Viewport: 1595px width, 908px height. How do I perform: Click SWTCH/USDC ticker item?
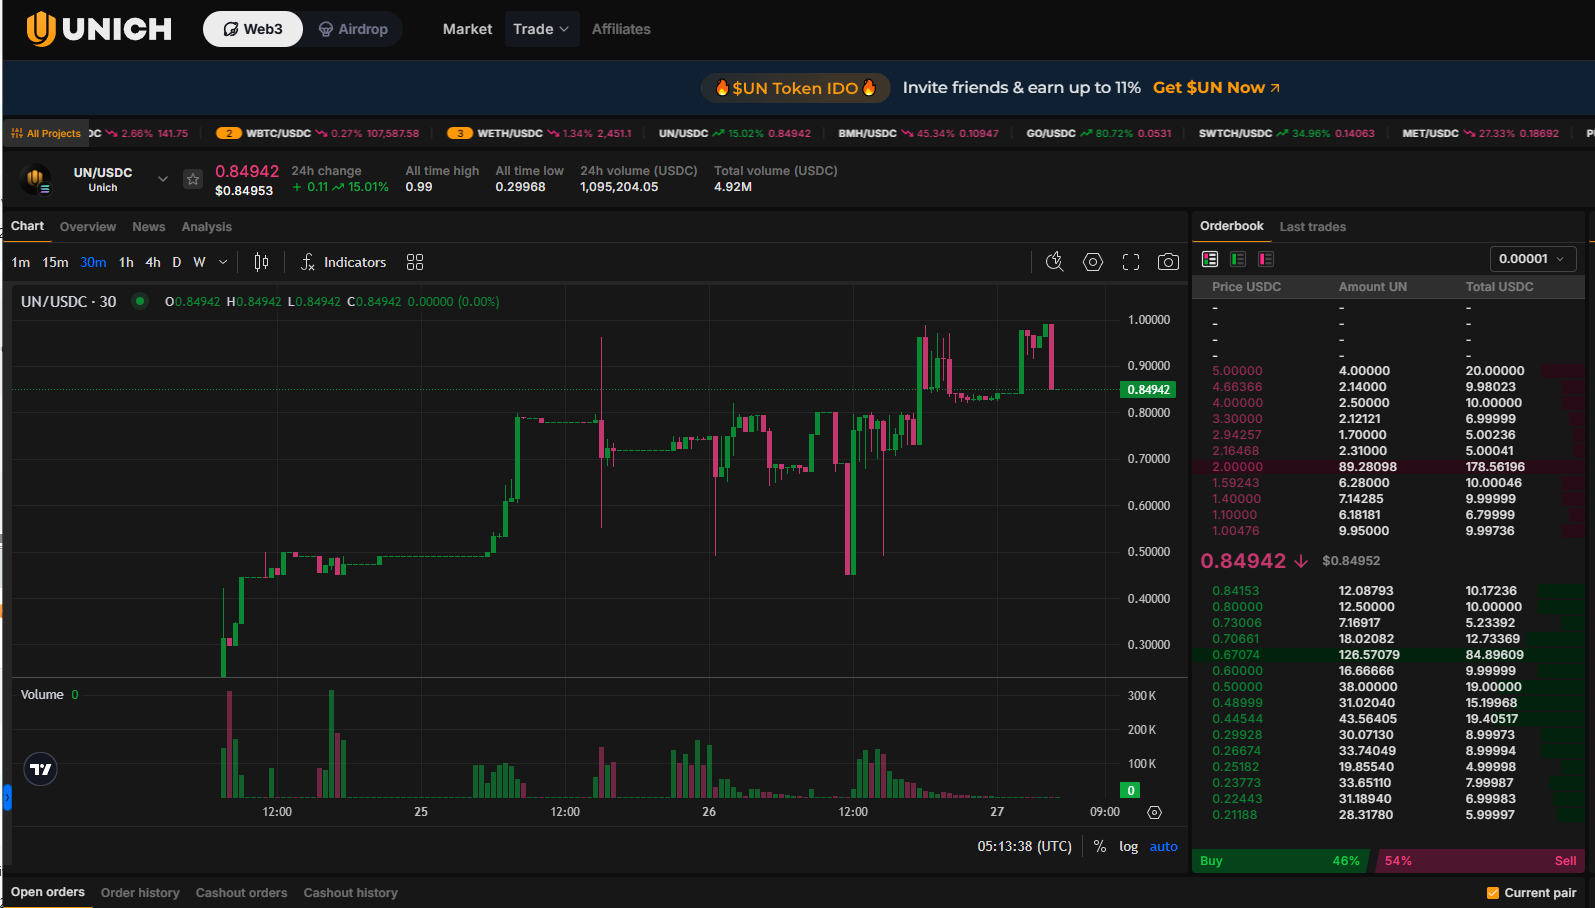[x=1286, y=133]
